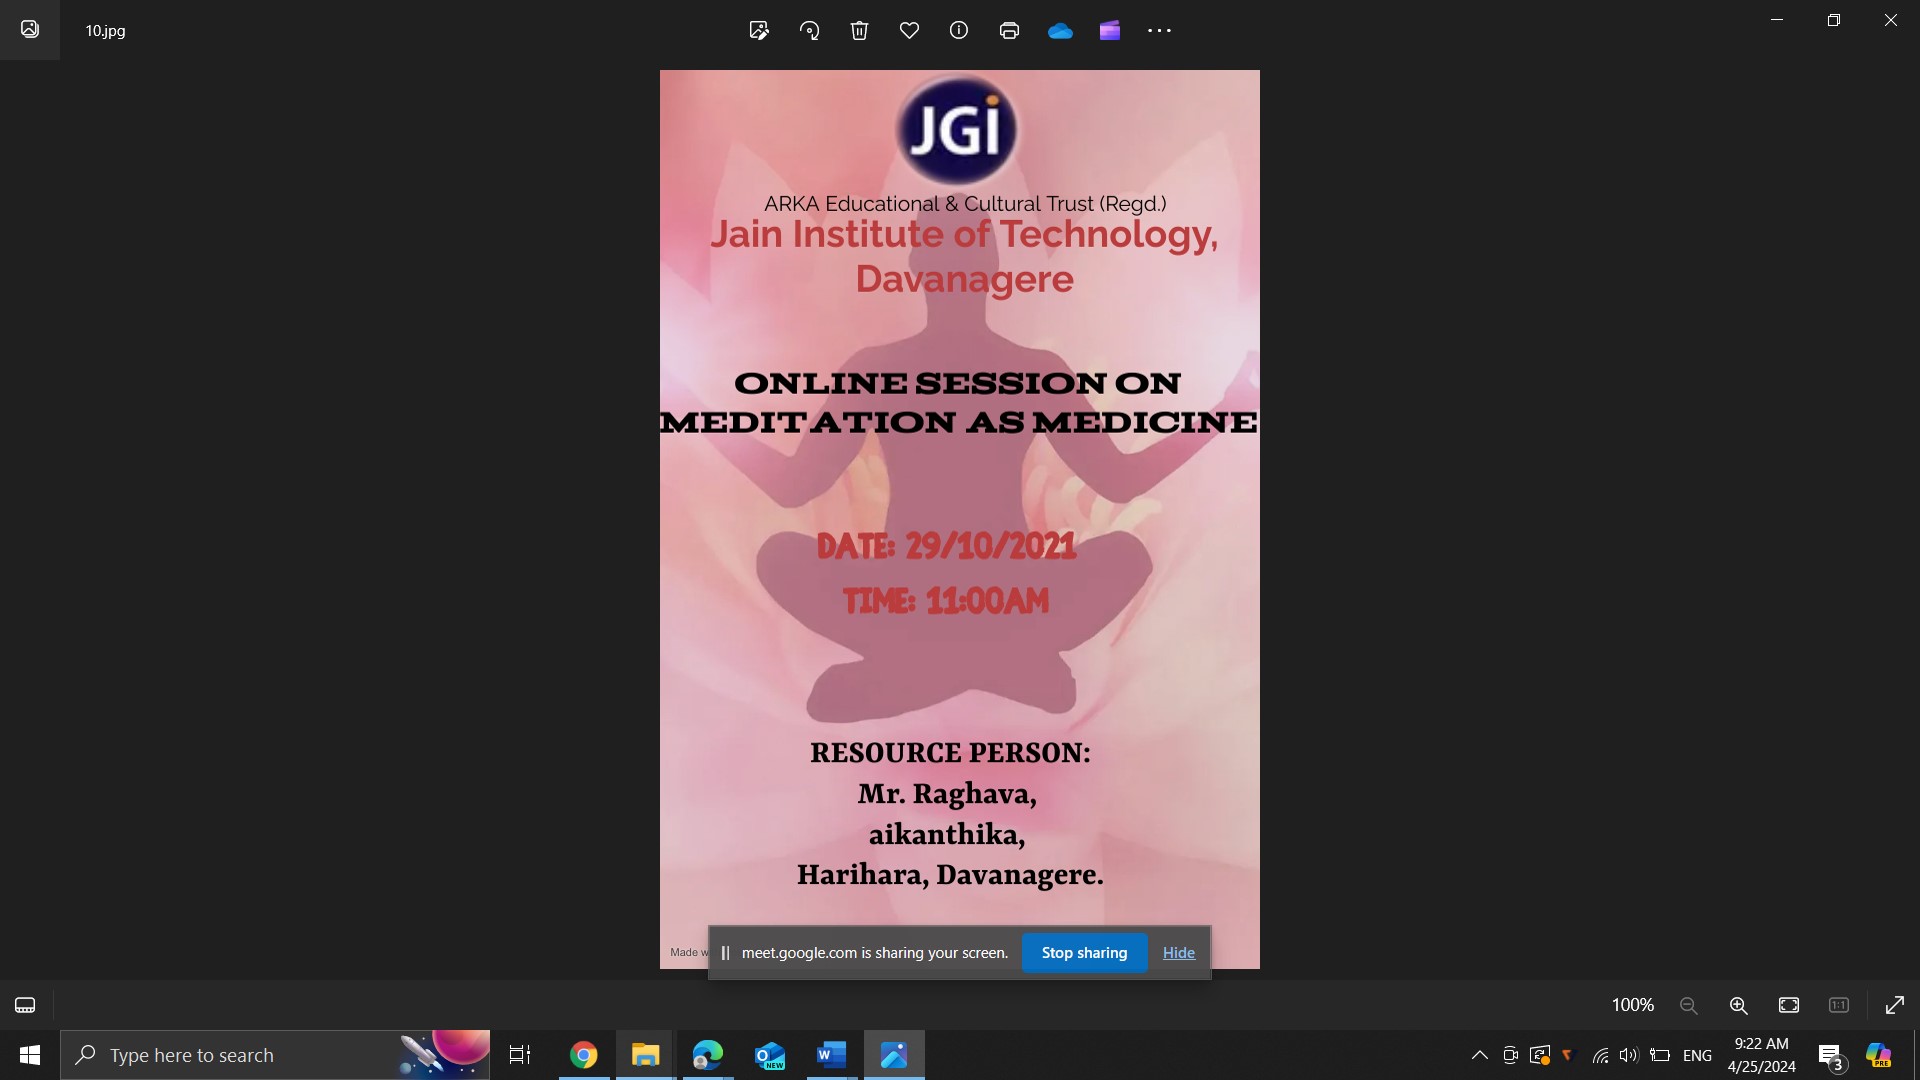Open Outlook from the taskbar
The image size is (1920, 1080).
[770, 1055]
